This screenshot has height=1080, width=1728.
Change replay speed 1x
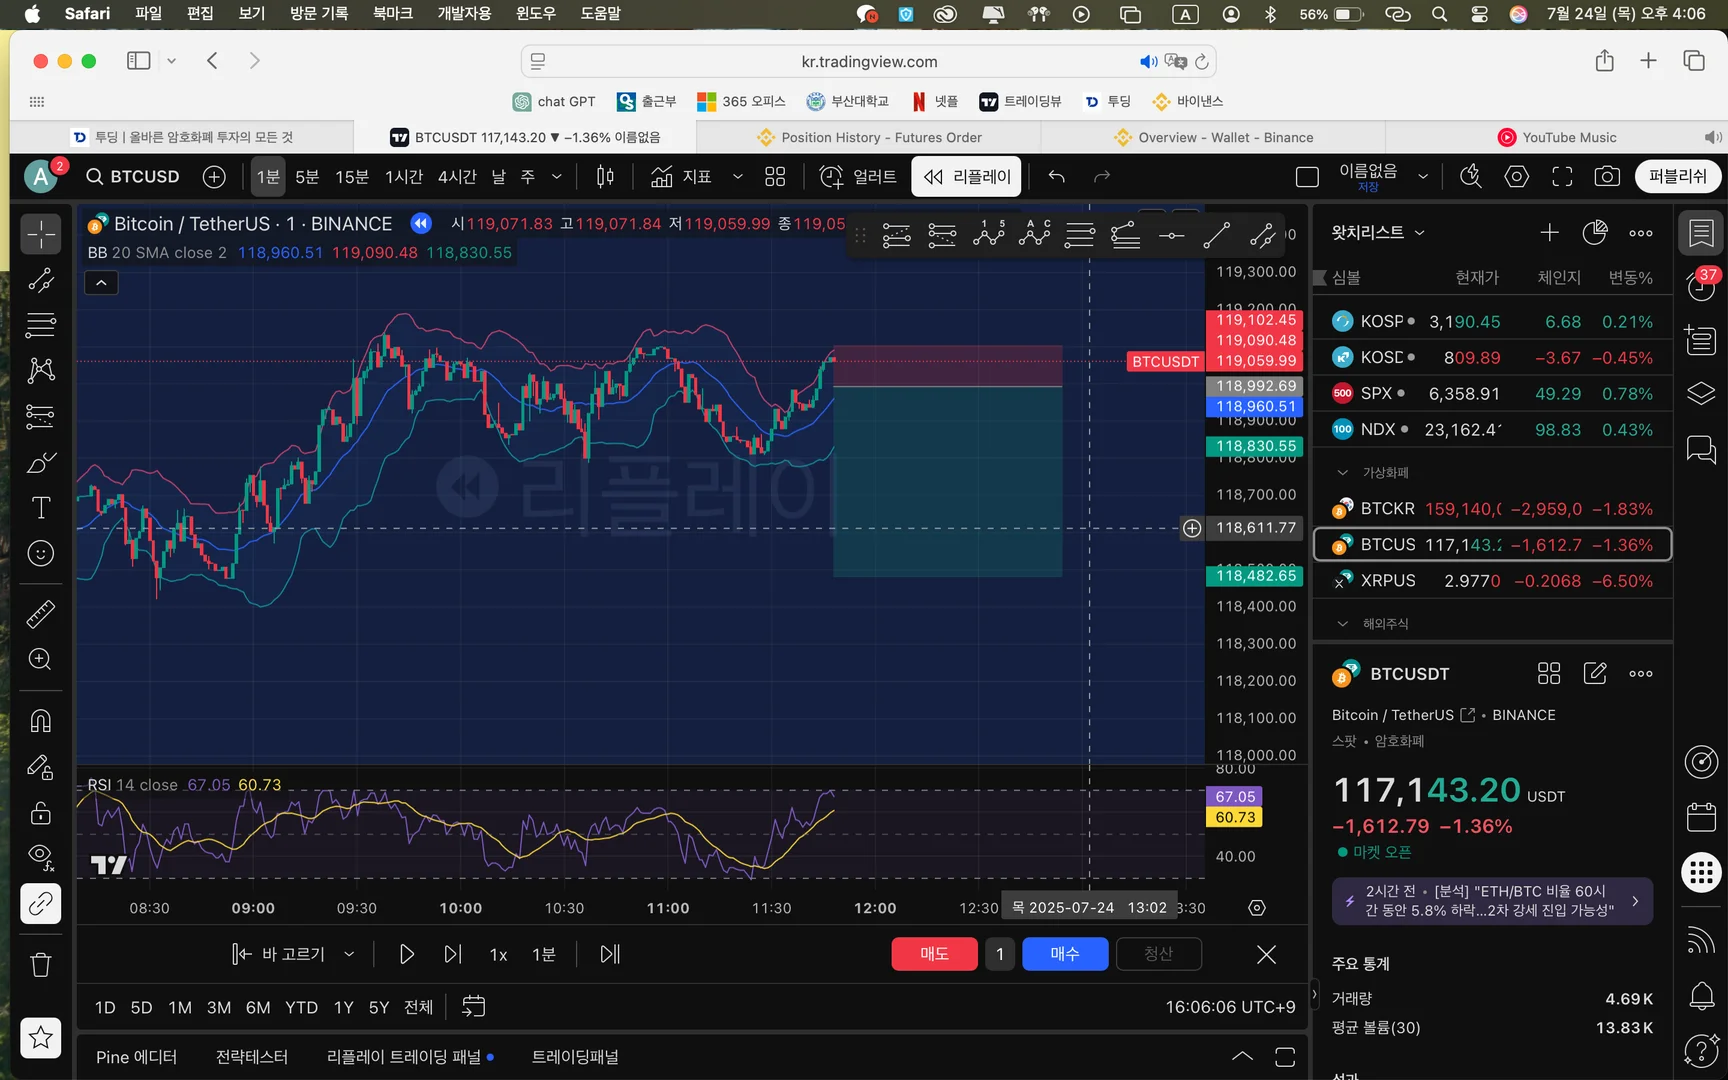(x=498, y=954)
